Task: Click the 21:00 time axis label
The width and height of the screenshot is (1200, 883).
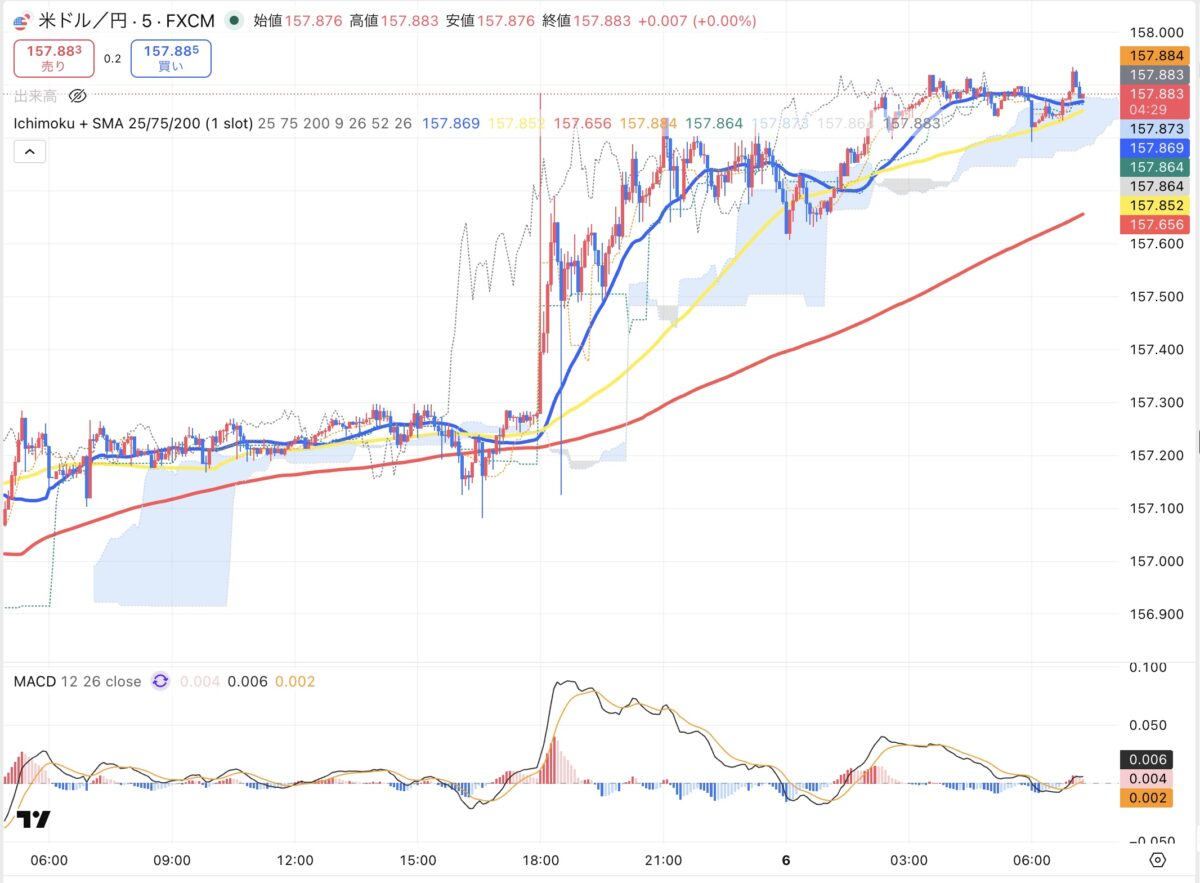Action: (x=663, y=860)
